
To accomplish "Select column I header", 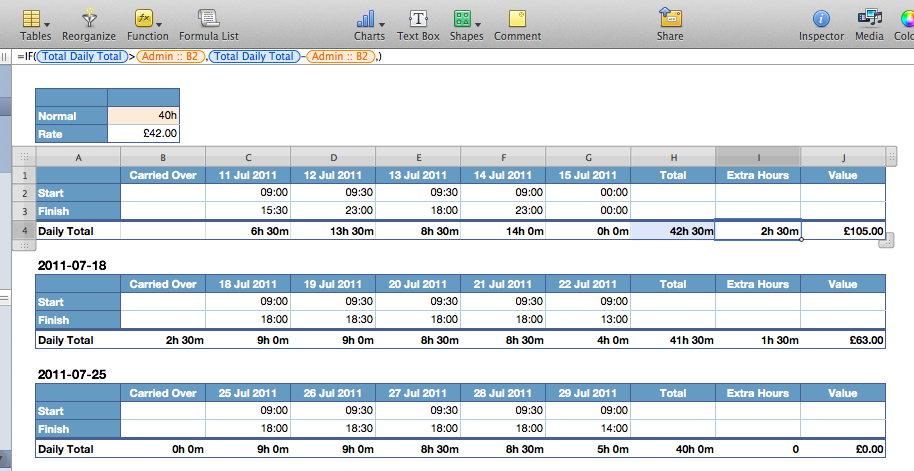I will (x=758, y=157).
